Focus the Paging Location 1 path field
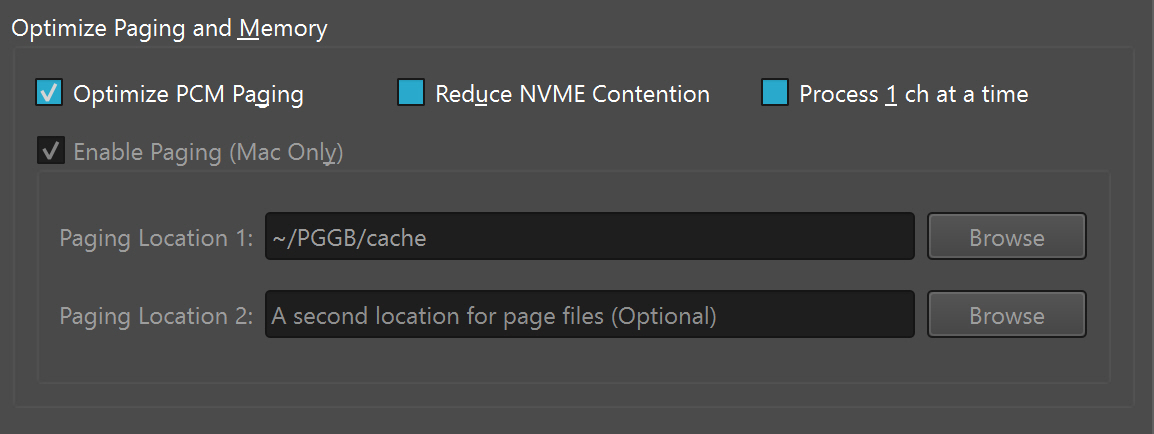The width and height of the screenshot is (1154, 434). point(590,236)
